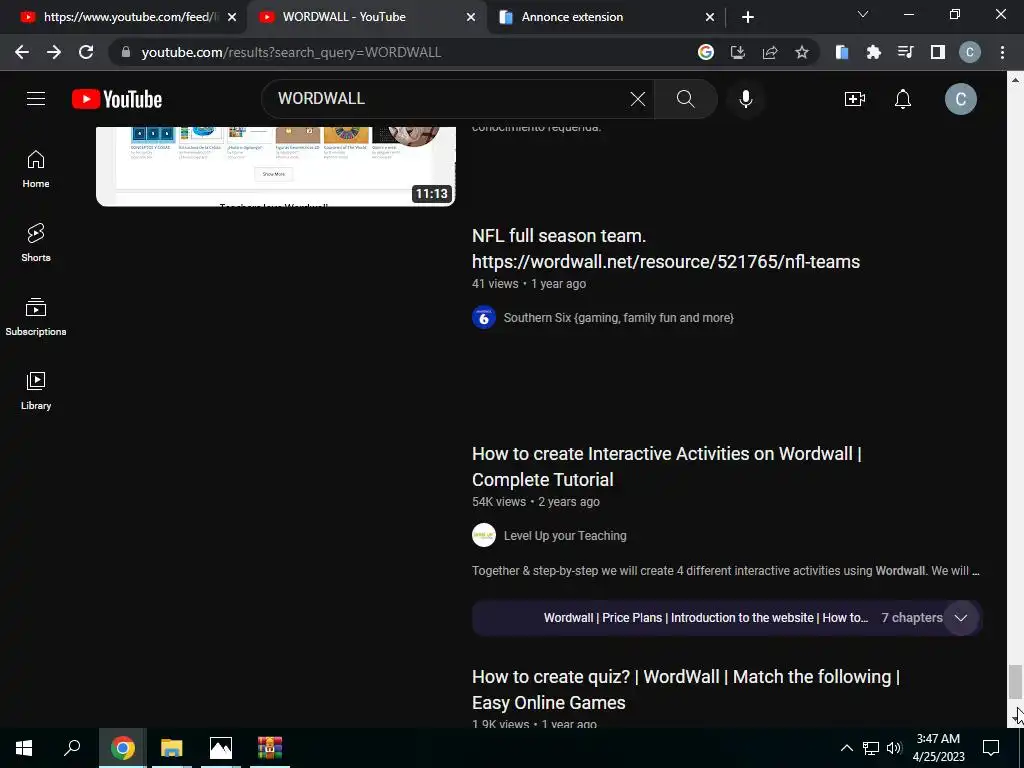Screen dimensions: 1024x768
Task: Click the scrollbar down arrow
Action: click(1015, 718)
